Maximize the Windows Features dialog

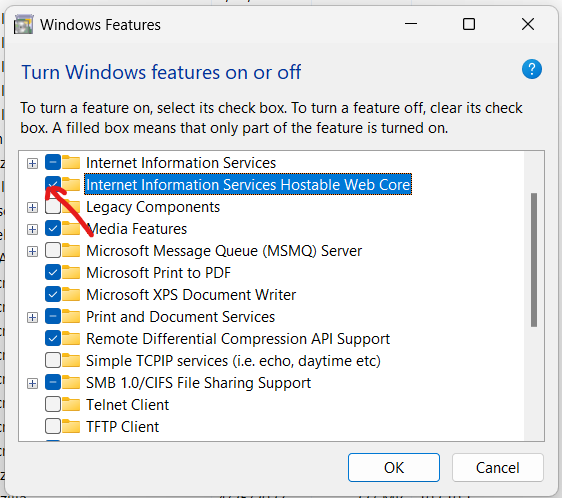[x=469, y=24]
